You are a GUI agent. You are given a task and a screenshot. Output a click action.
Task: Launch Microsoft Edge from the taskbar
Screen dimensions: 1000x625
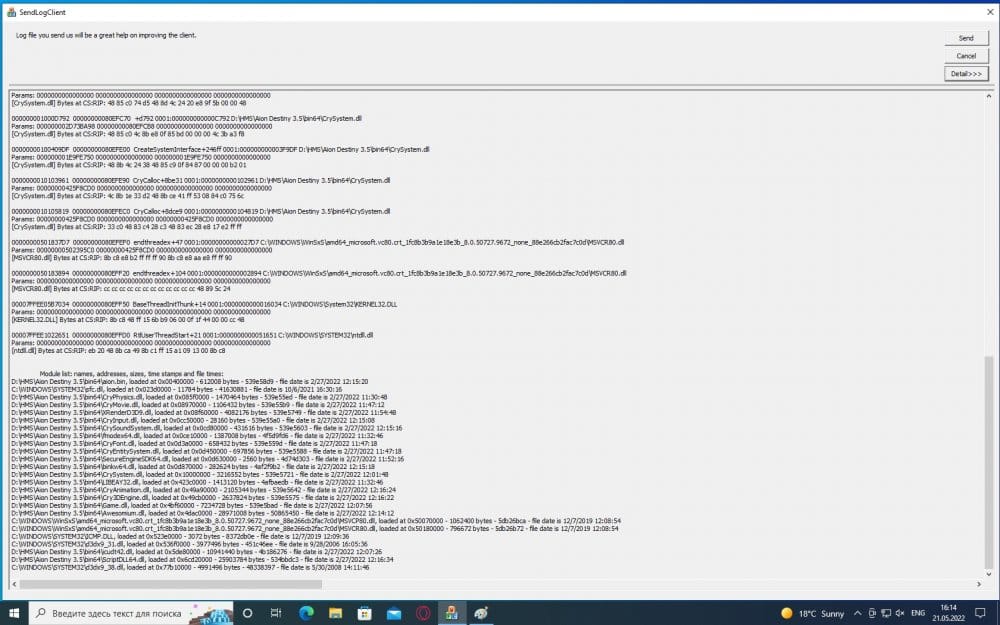click(306, 612)
